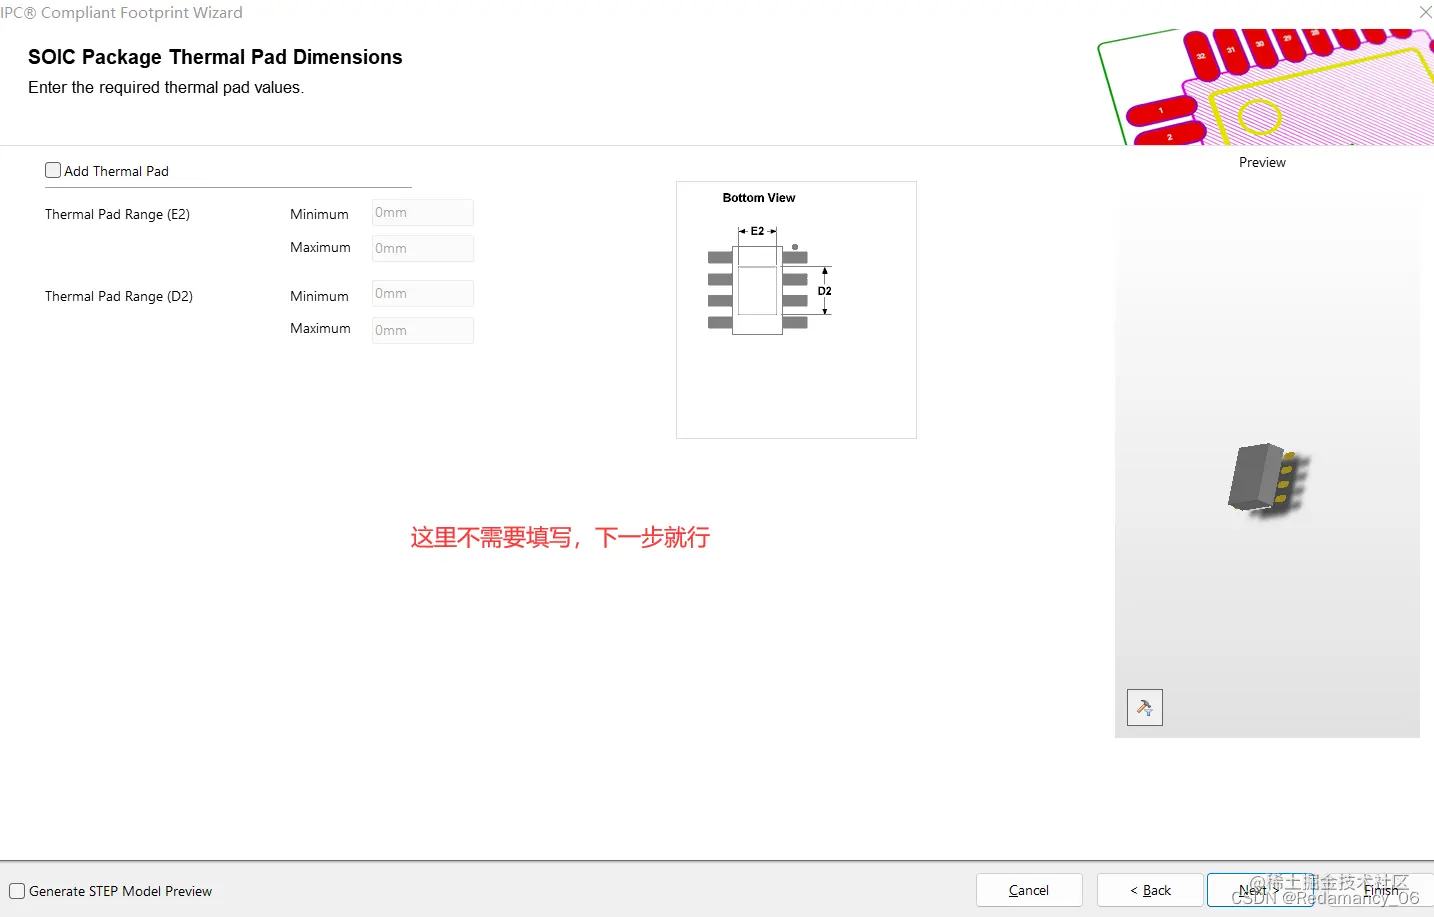Click the Thermal Pad Range D2 Minimum field
The image size is (1434, 917).
click(421, 293)
